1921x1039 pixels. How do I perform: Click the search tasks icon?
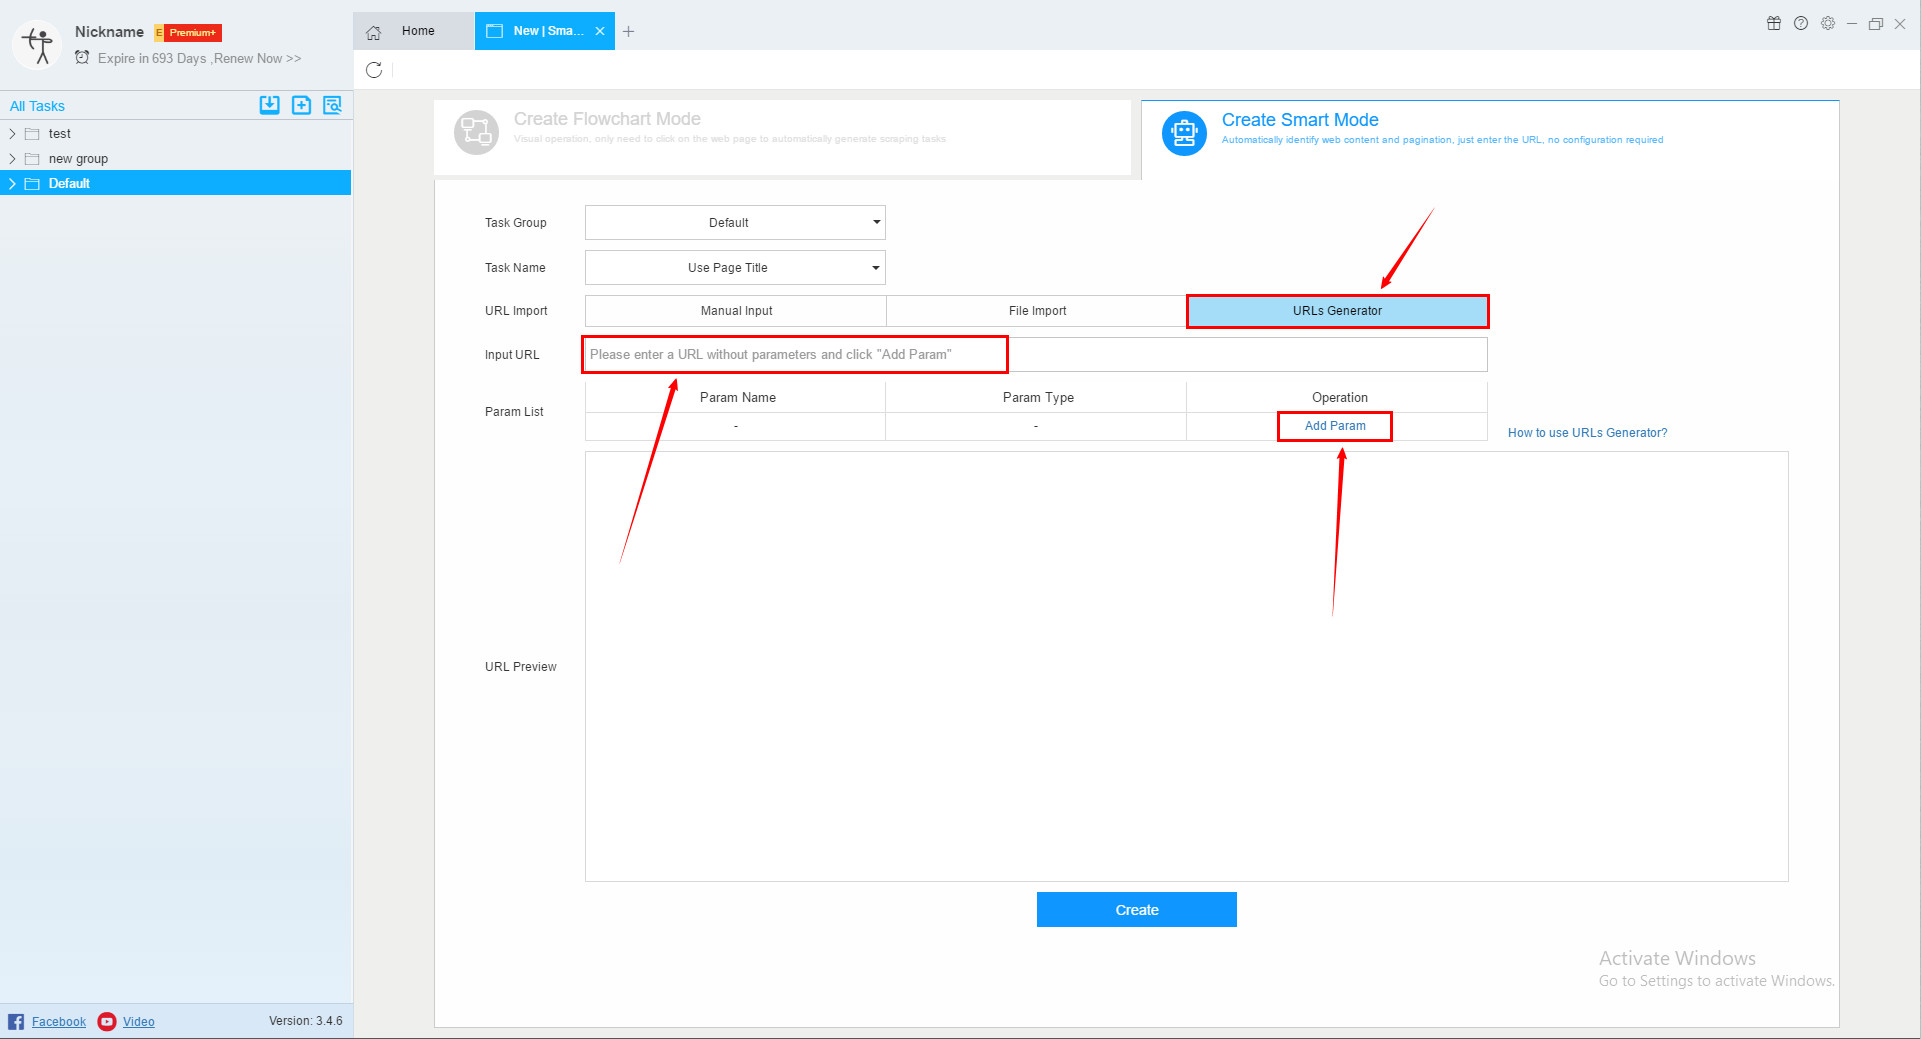[x=332, y=105]
